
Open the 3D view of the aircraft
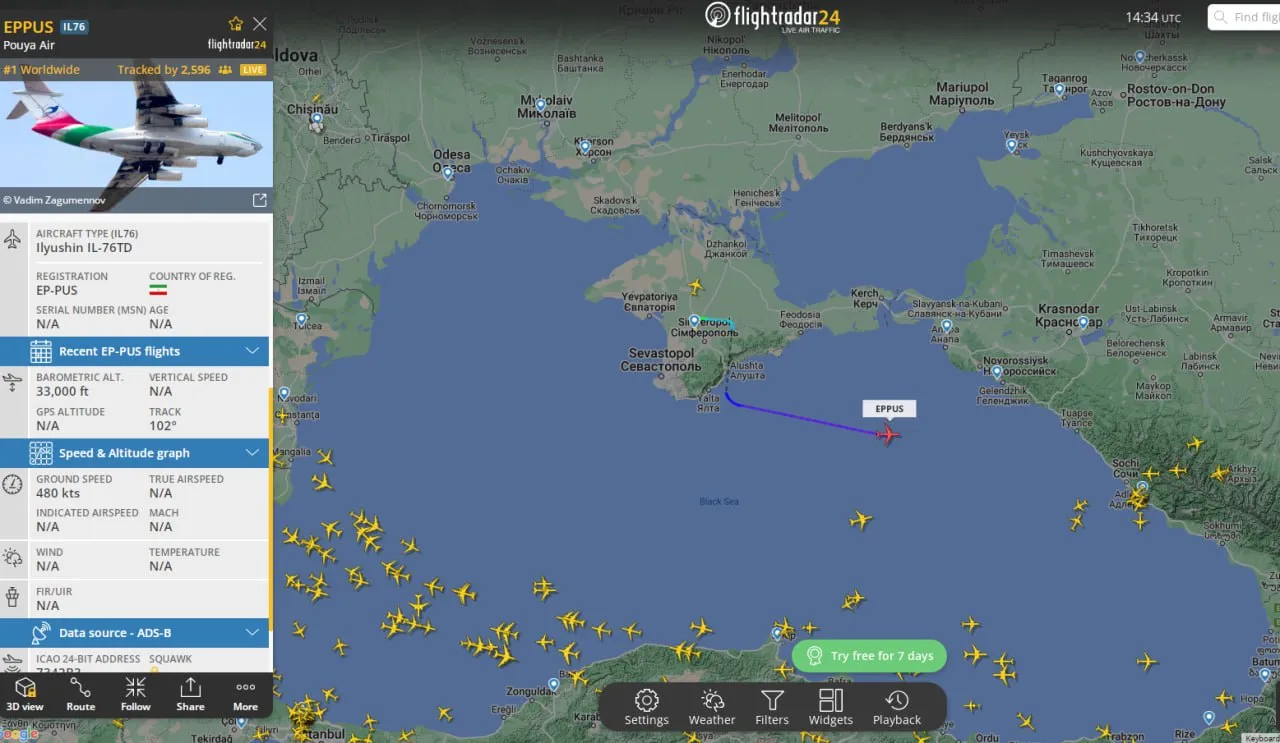coord(26,694)
